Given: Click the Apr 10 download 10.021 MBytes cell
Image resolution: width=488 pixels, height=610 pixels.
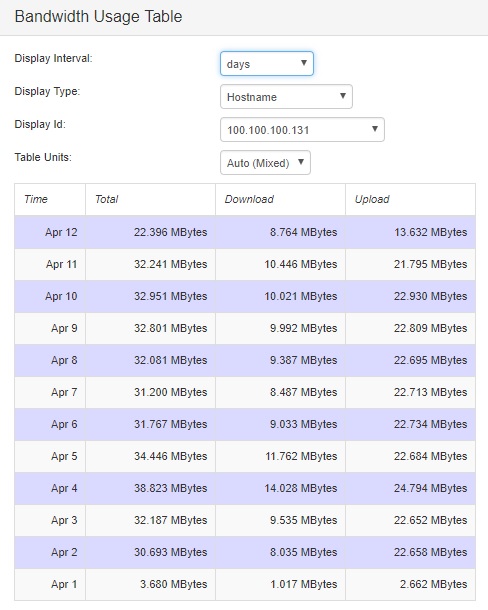Looking at the screenshot, I should 280,296.
